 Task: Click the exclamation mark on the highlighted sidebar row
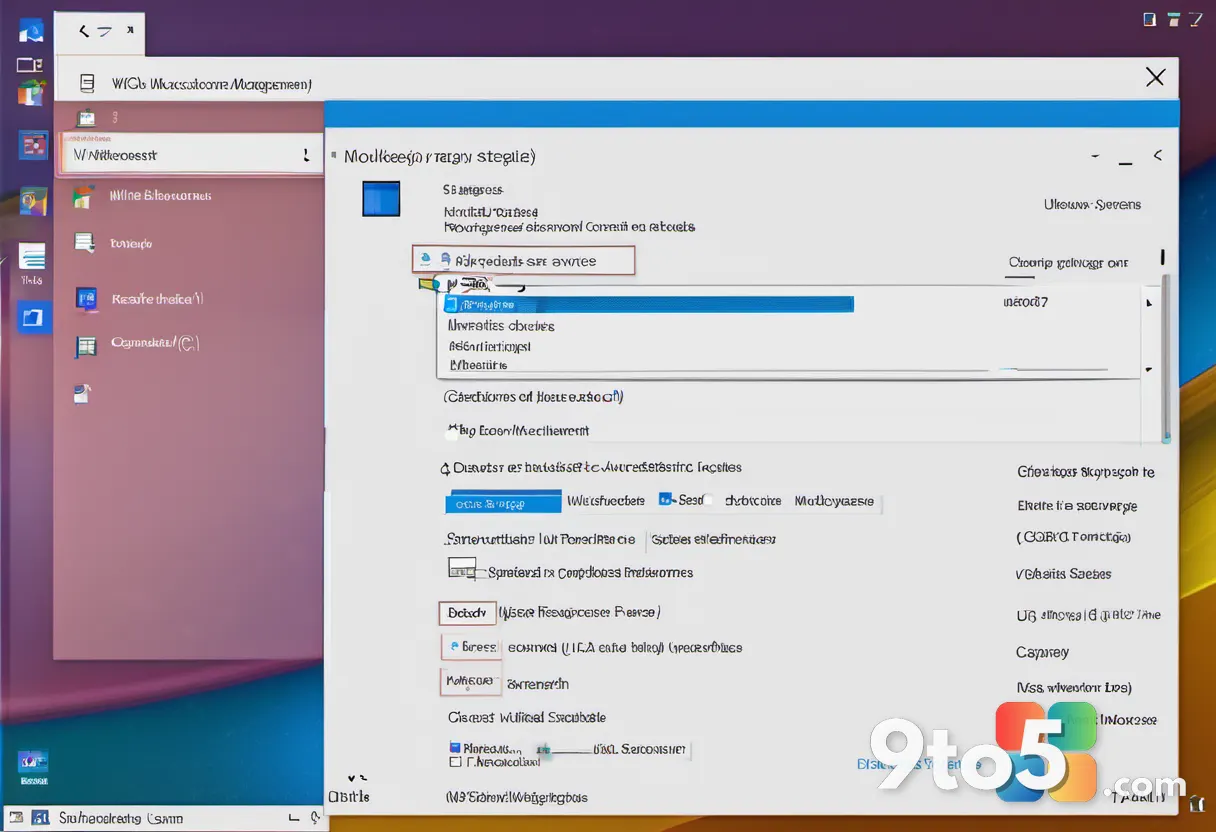click(305, 155)
